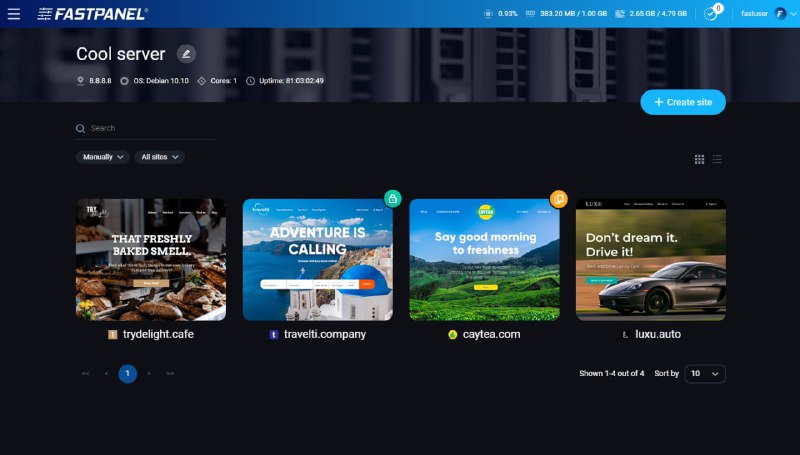800x455 pixels.
Task: Open the items-per-page dropdown showing 10
Action: pos(705,373)
